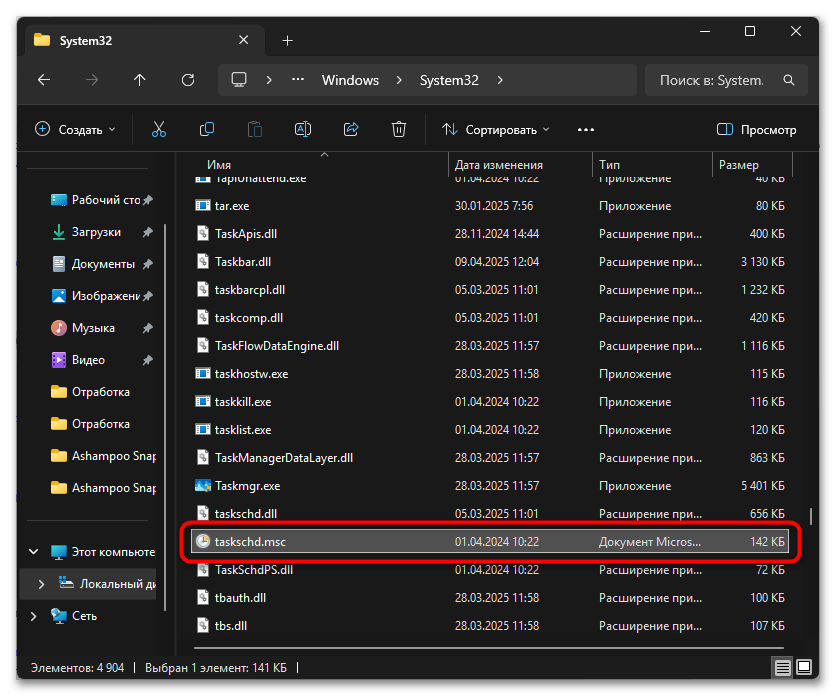Open the Сортировать dropdown menu
The height and width of the screenshot is (696, 836).
(495, 130)
